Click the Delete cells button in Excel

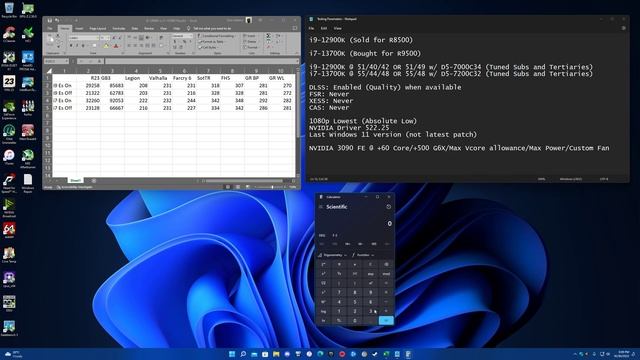click(x=250, y=42)
